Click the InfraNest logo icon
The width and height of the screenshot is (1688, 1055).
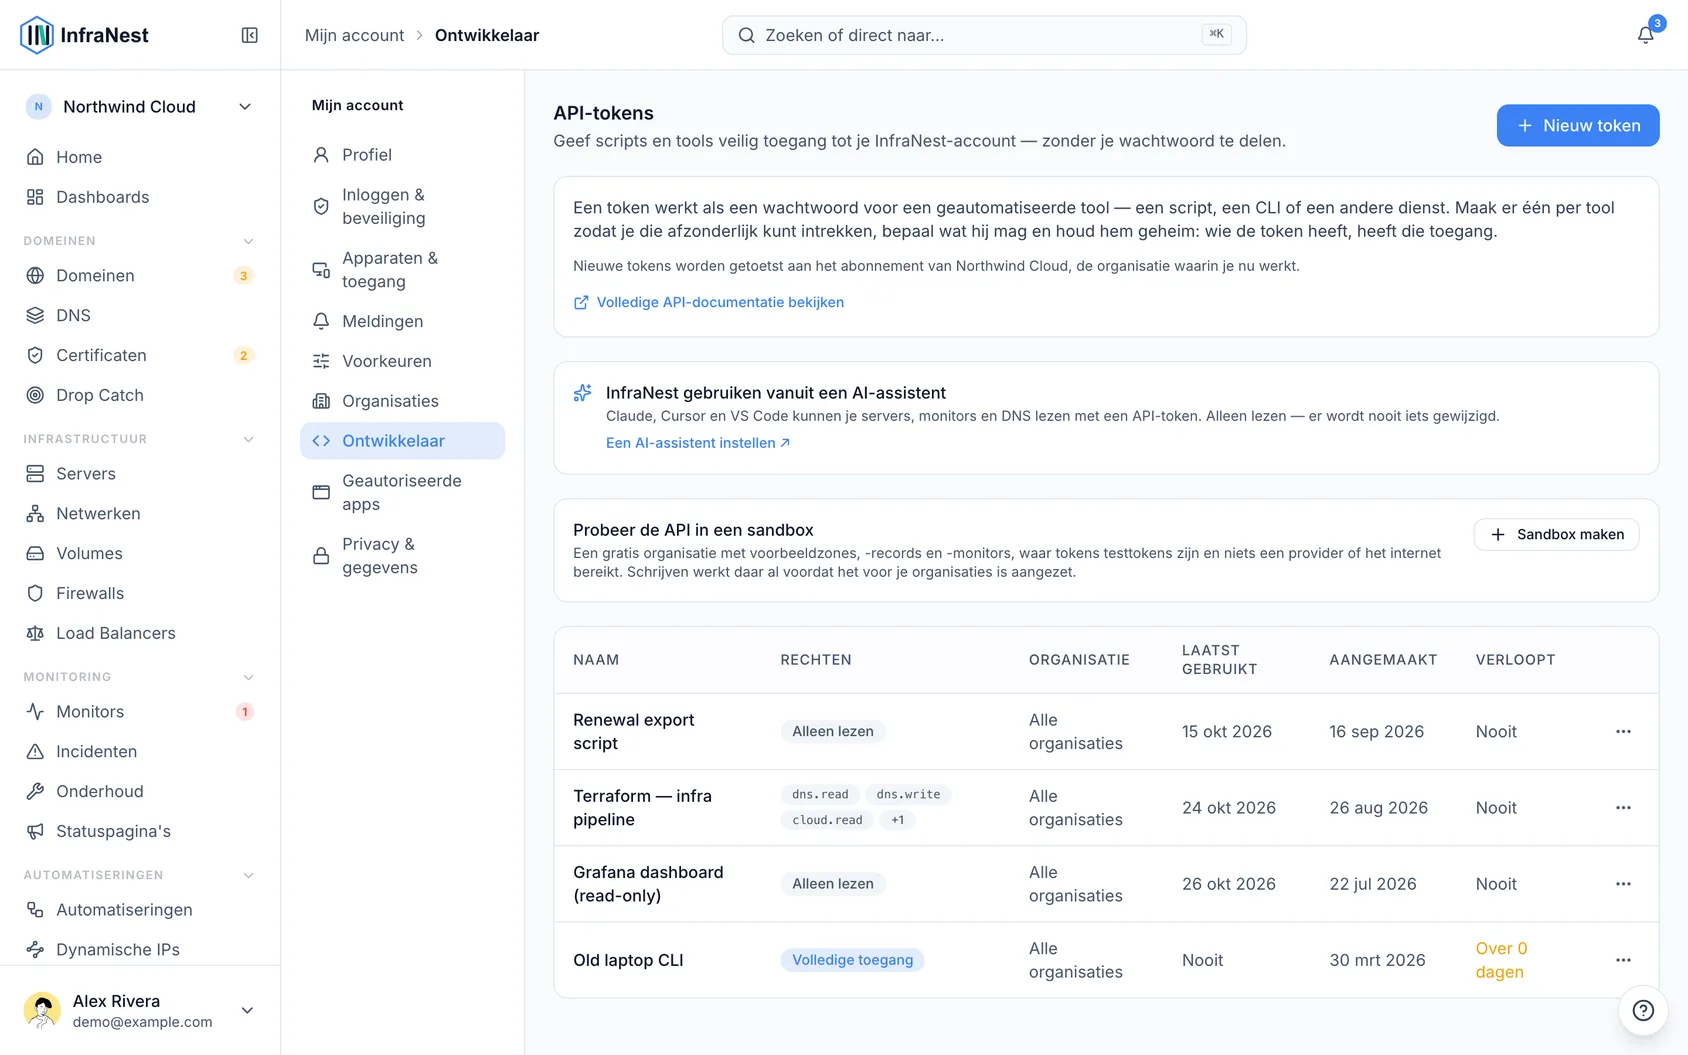tap(37, 35)
